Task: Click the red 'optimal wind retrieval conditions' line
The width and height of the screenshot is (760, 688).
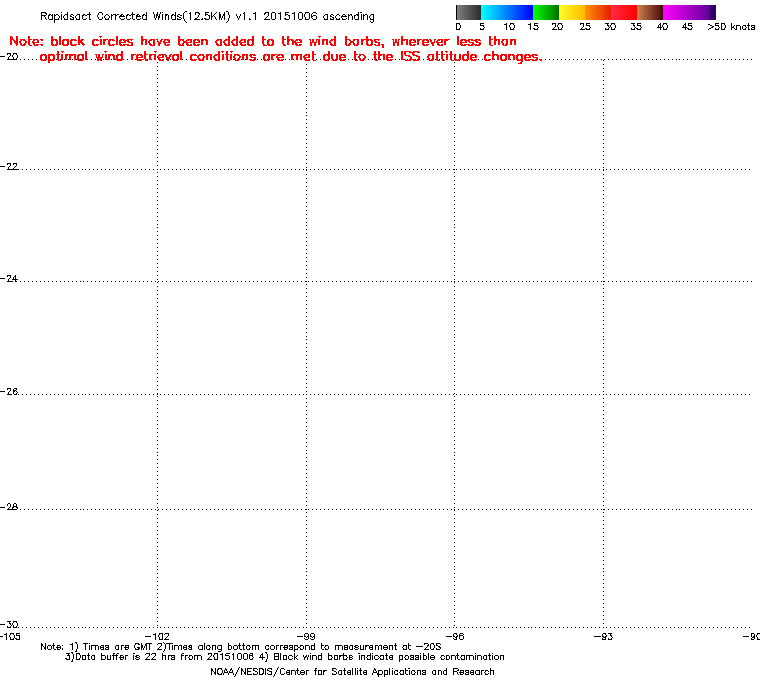Action: (x=291, y=57)
